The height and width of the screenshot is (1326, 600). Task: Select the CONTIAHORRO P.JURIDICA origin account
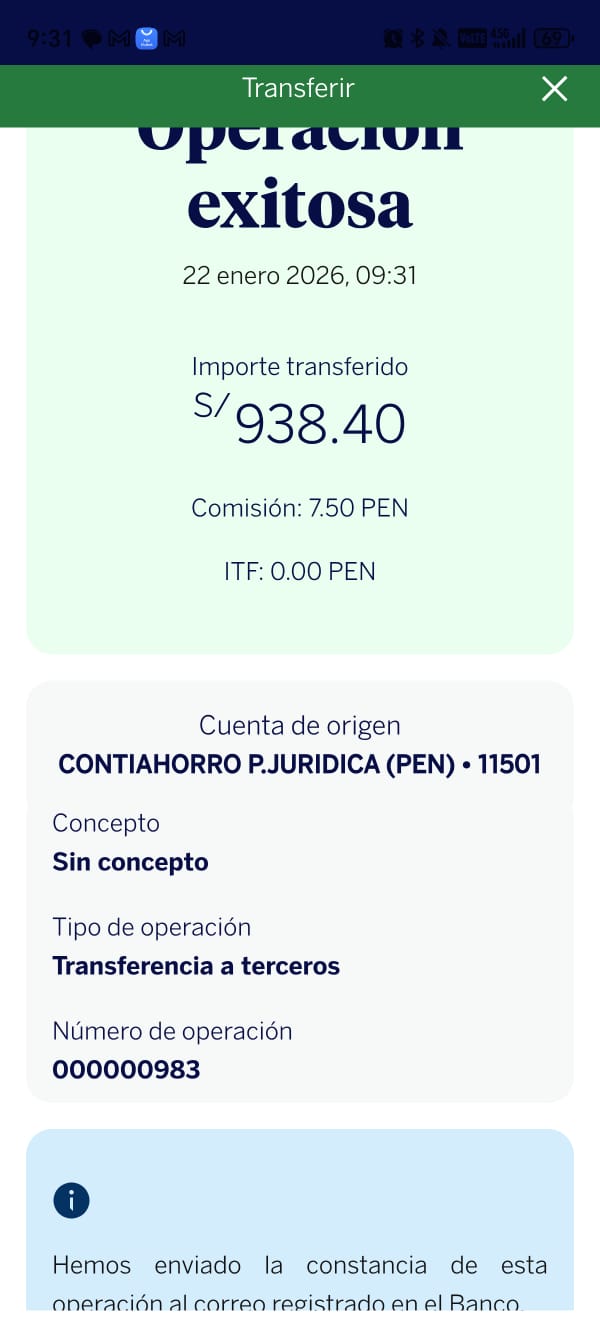pyautogui.click(x=300, y=764)
